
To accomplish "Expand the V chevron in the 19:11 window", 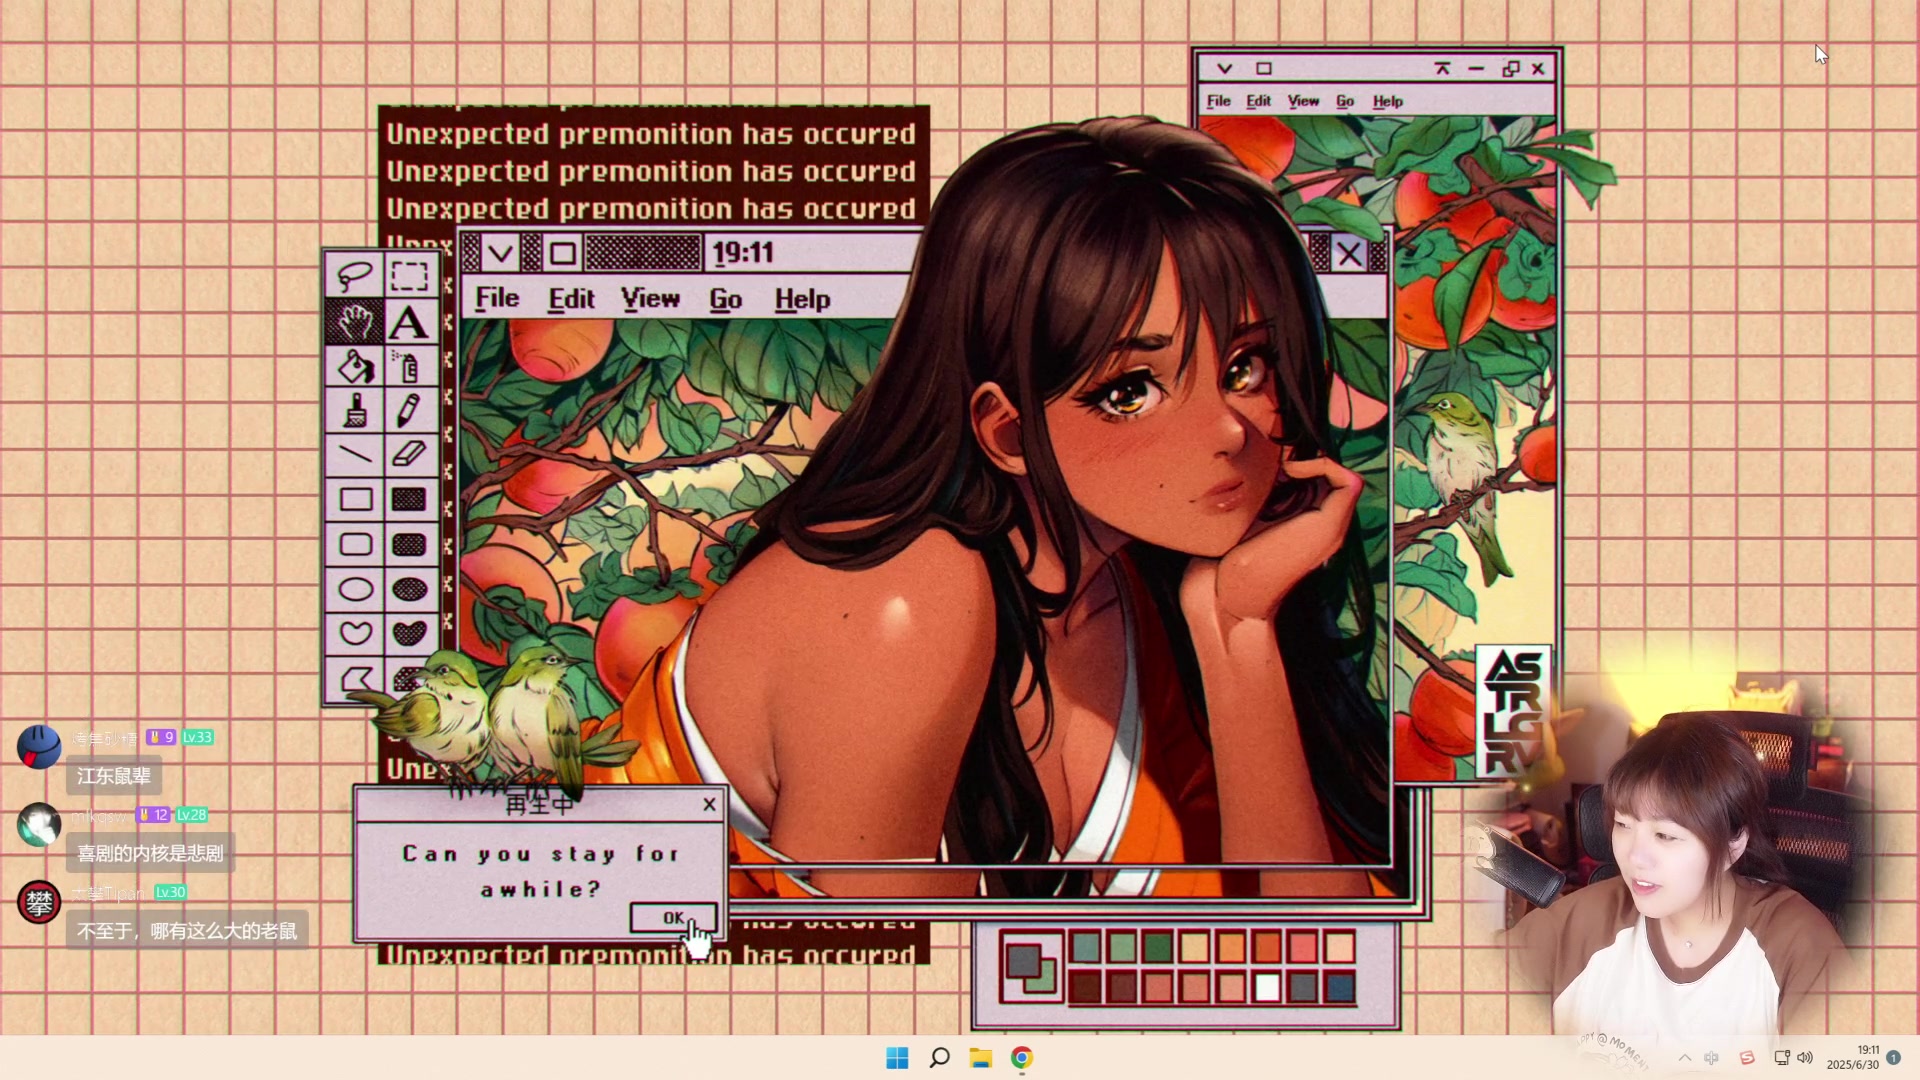I will tap(501, 254).
